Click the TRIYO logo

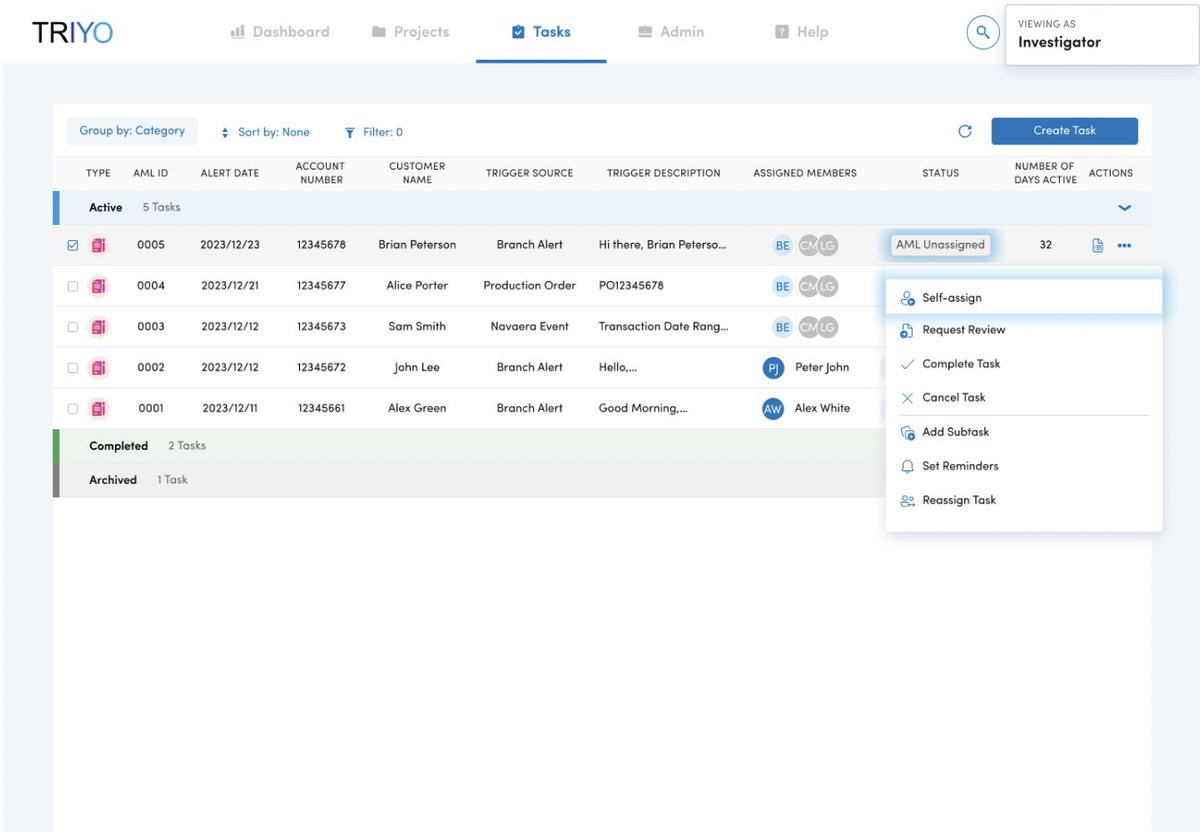coord(72,32)
